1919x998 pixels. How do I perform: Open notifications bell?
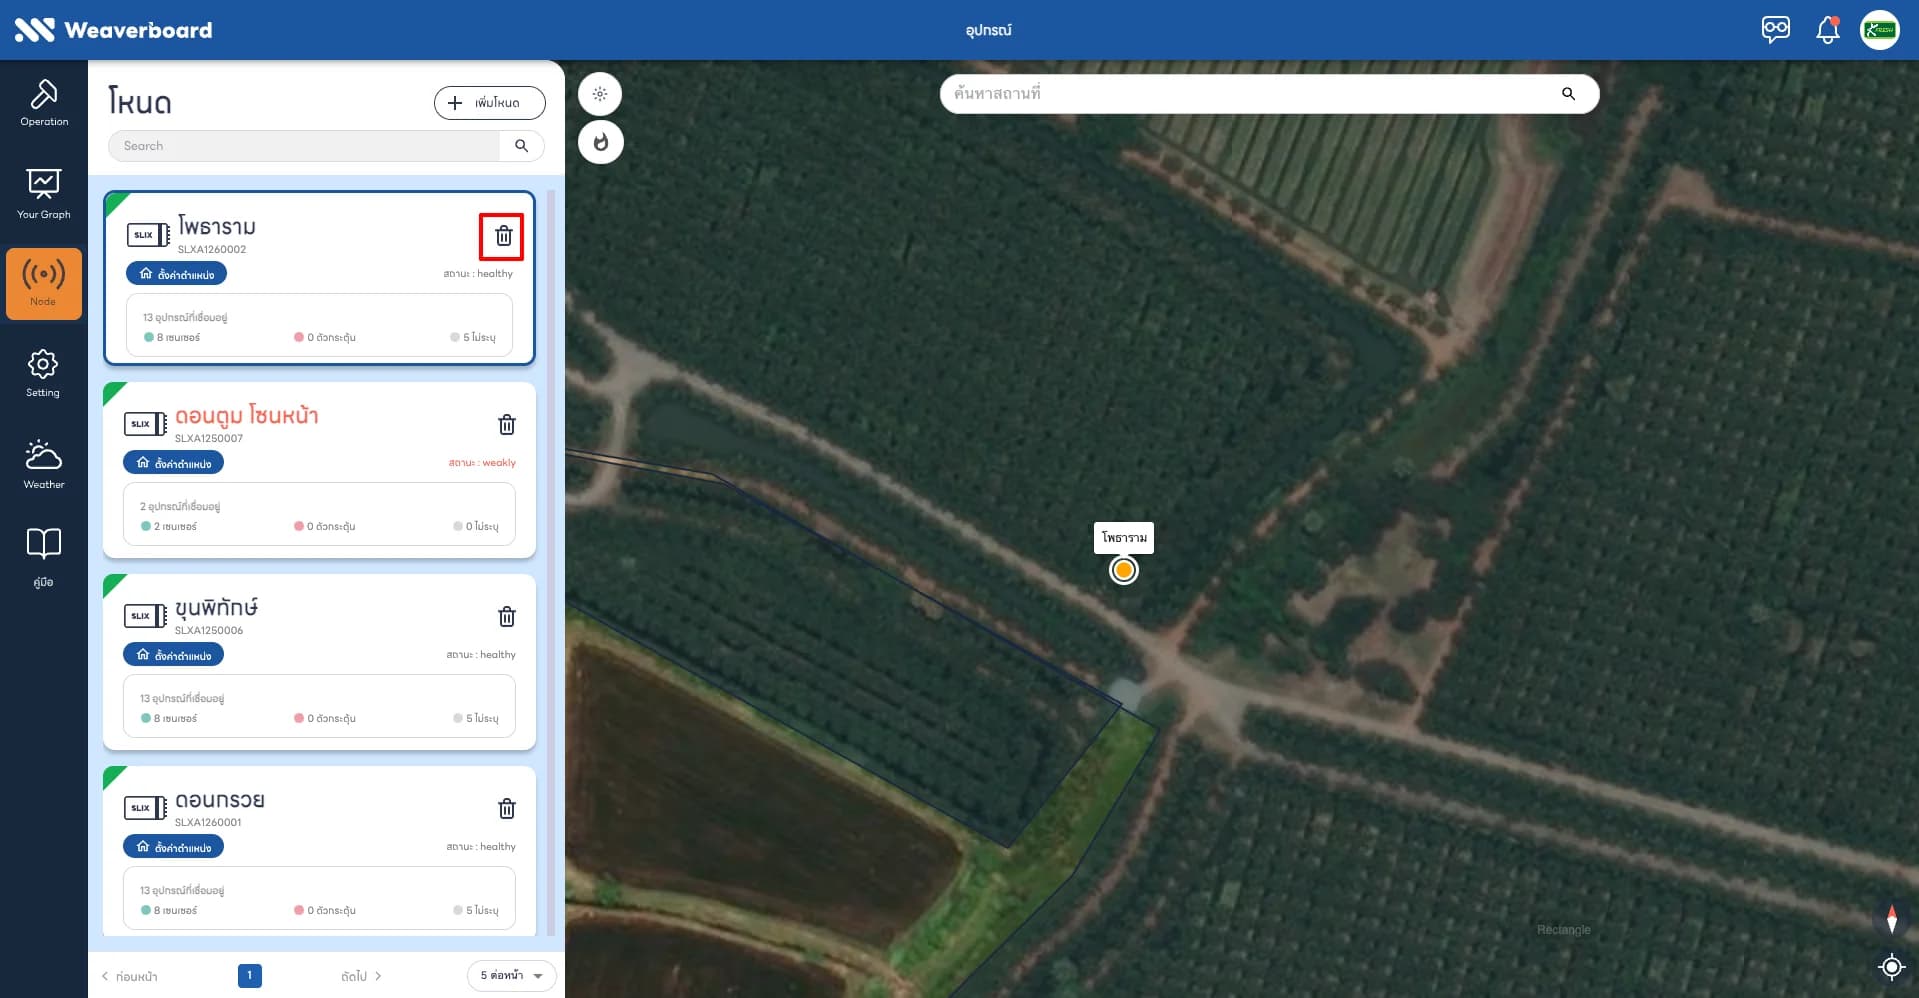1828,29
